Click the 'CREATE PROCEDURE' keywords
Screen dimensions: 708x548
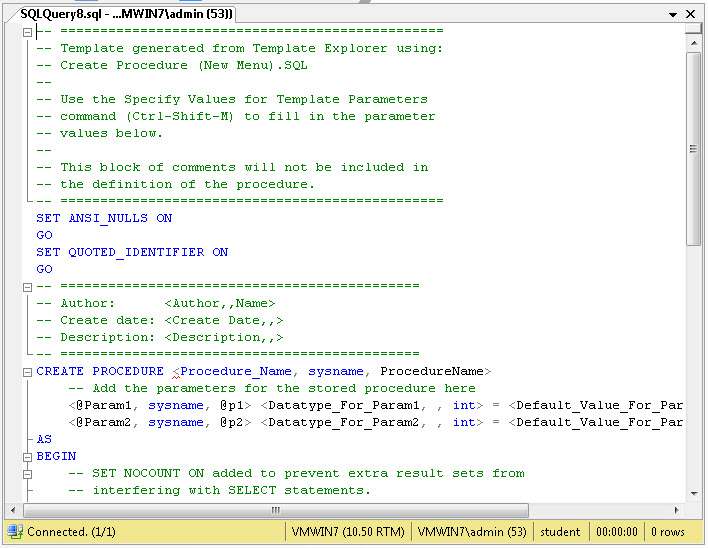pos(100,372)
